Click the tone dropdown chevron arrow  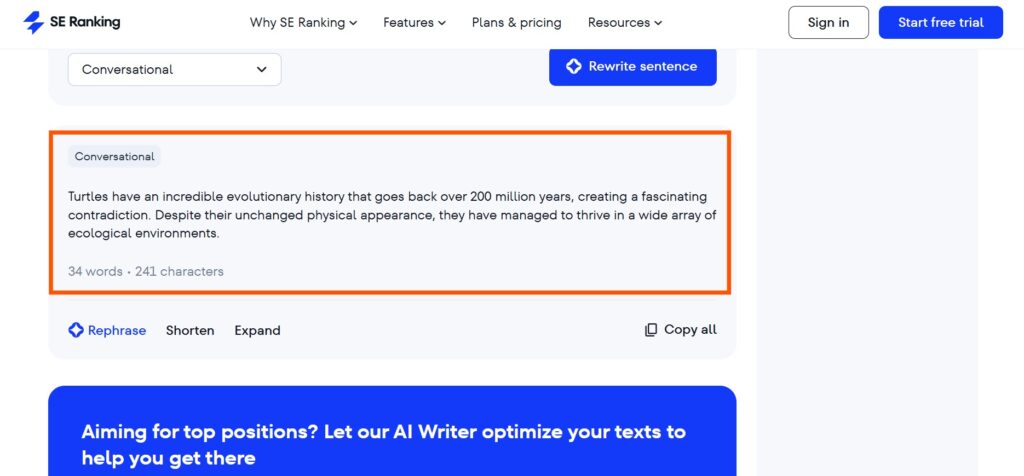point(261,69)
